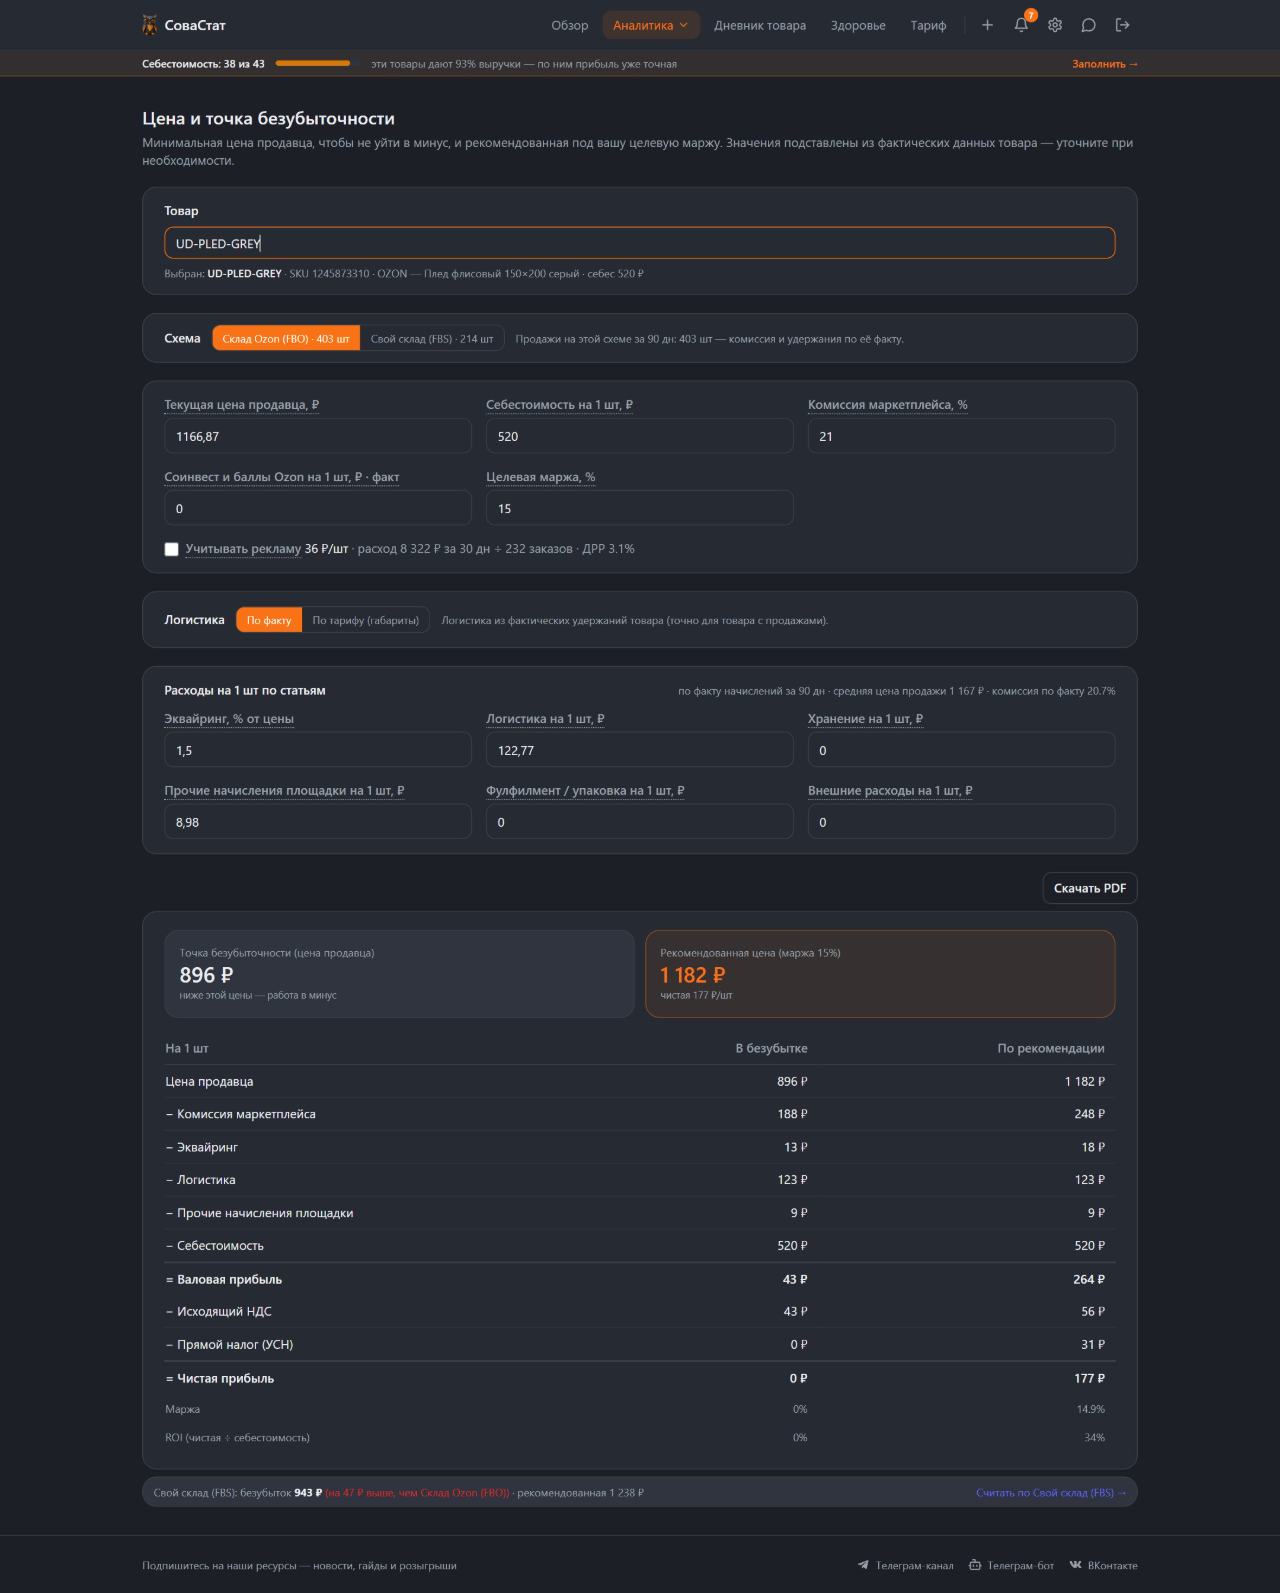Click Чистая прибыль row label
Screen dimensions: 1280x1593
coord(220,1378)
